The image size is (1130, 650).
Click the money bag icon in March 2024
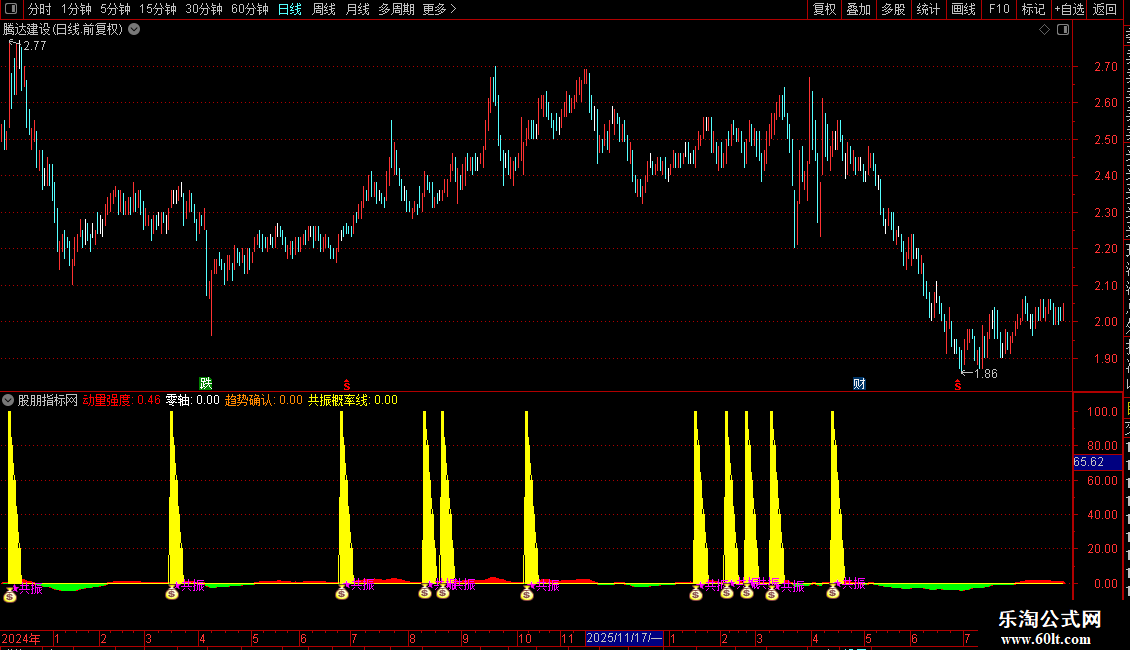click(x=172, y=592)
